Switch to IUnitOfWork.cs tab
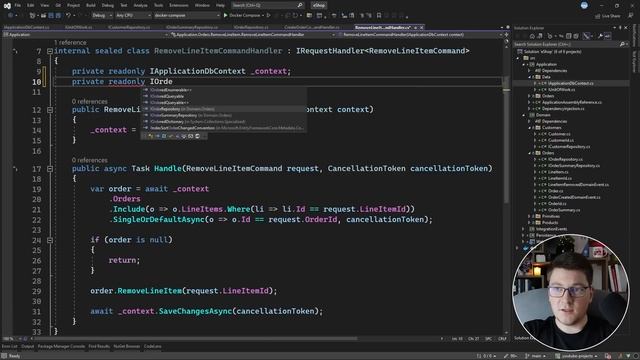 pos(78,27)
